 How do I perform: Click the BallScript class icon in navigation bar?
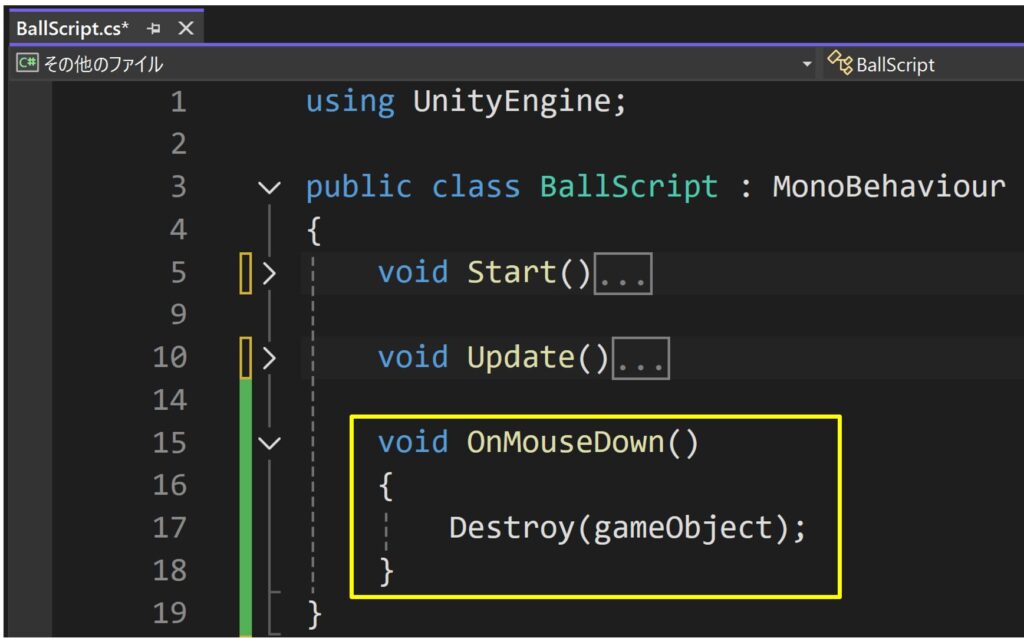pos(840,64)
